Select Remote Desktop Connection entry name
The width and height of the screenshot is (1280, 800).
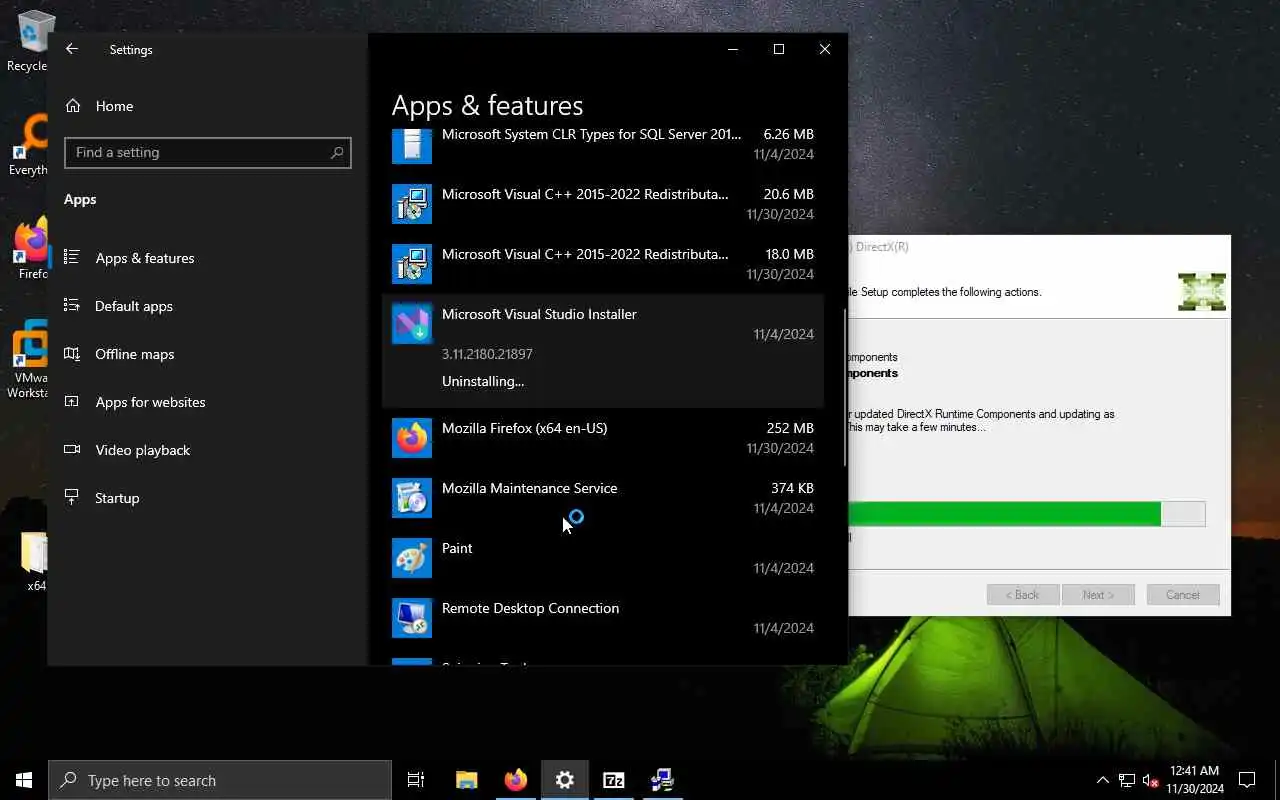point(530,608)
